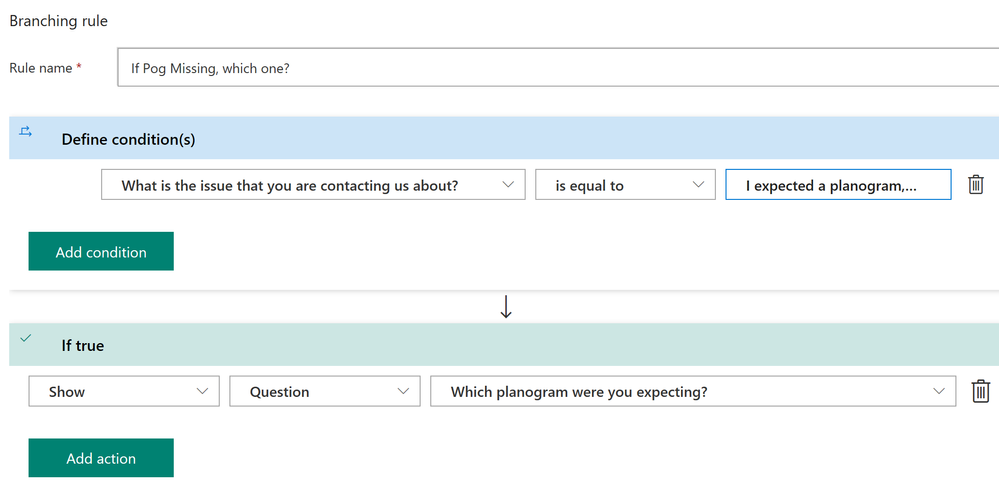Click the chevron on the Question dropdown

pyautogui.click(x=404, y=391)
